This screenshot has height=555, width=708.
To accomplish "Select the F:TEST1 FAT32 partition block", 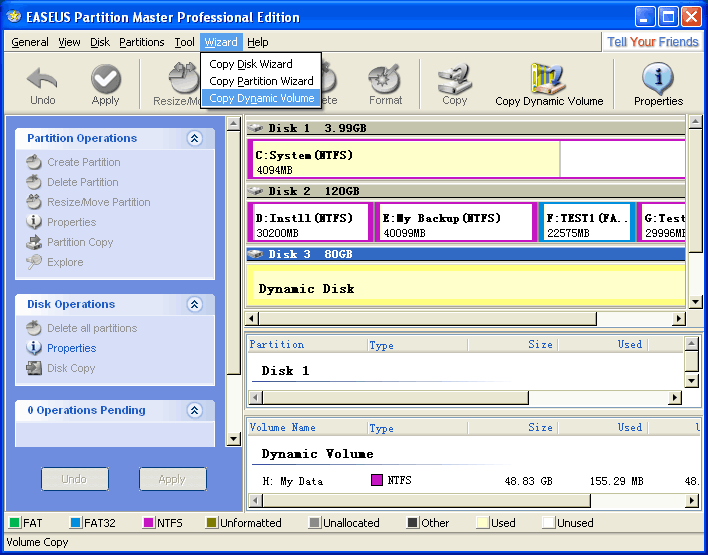I will click(x=587, y=222).
